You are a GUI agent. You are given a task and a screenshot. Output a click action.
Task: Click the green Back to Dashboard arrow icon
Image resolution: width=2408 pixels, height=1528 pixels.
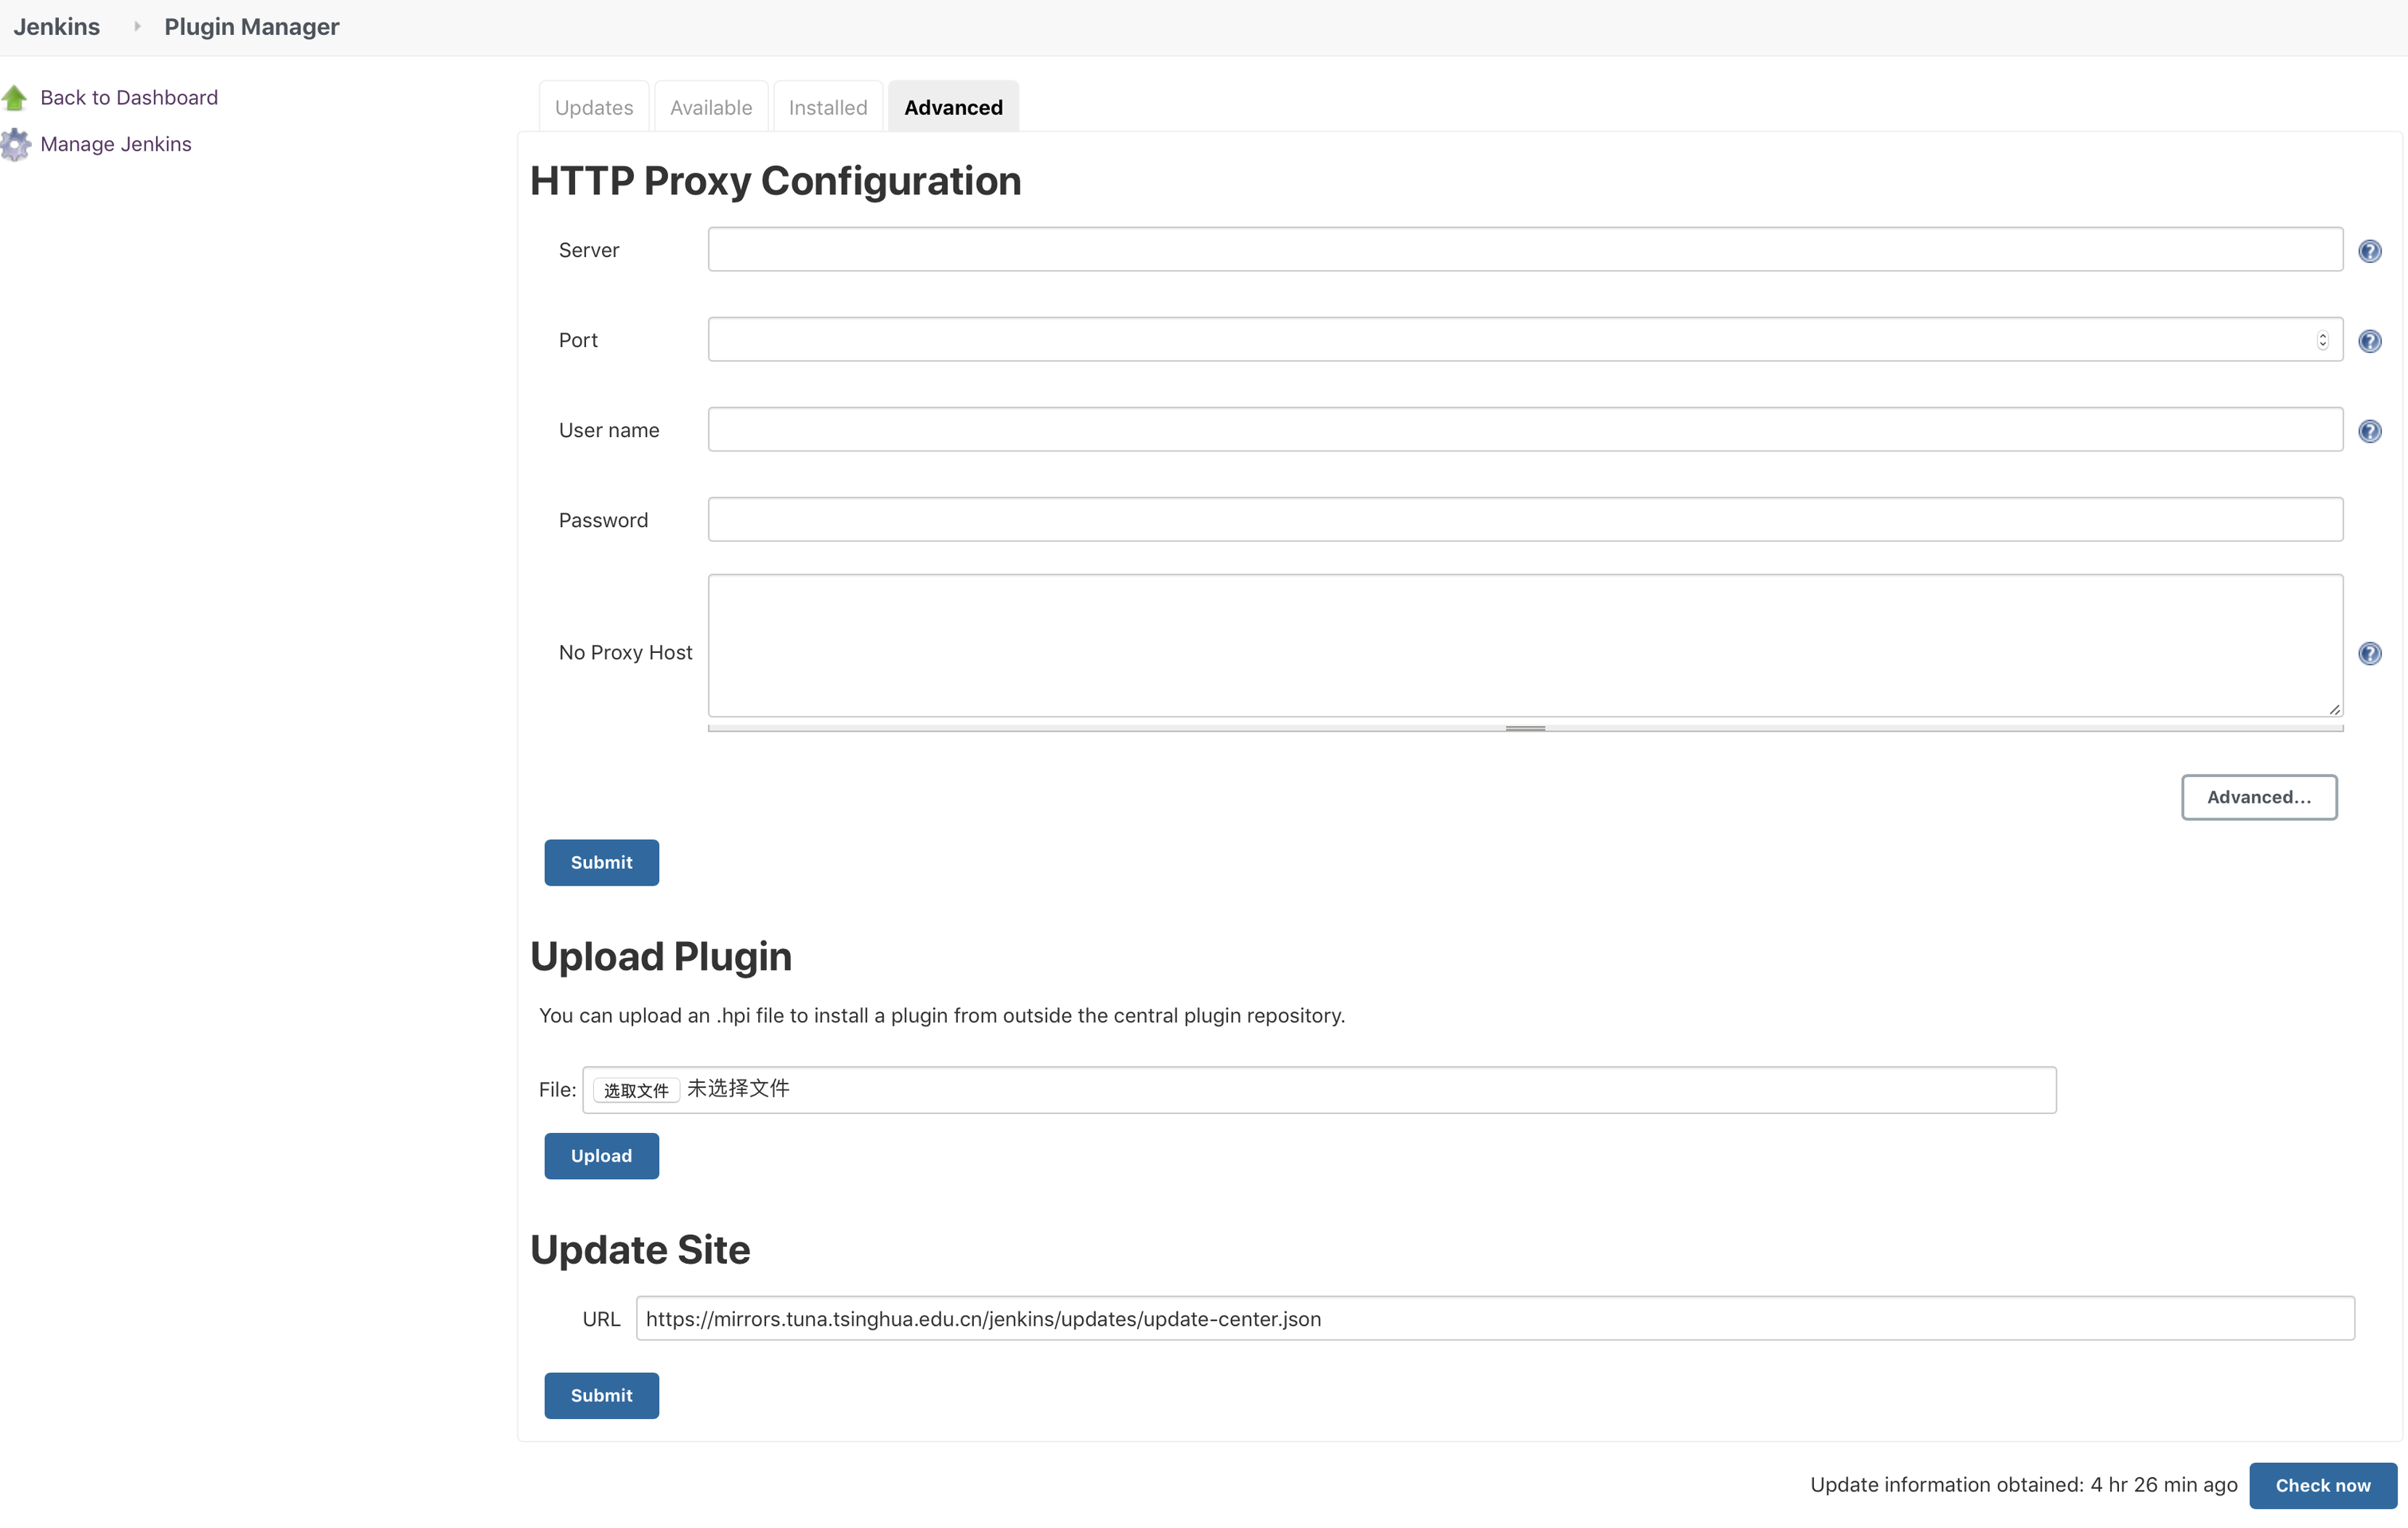coord(15,98)
